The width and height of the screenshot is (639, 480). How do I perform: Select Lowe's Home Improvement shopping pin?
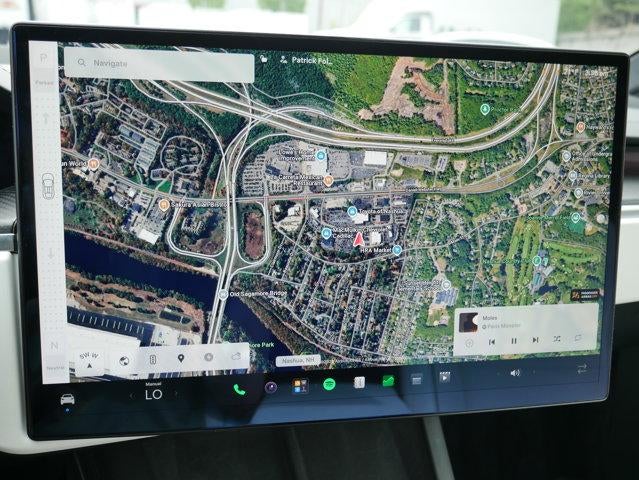click(320, 155)
